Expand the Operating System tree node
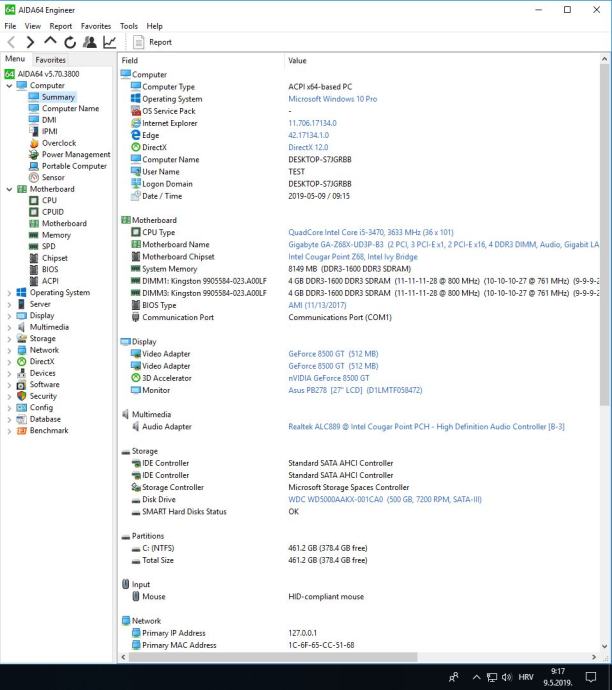 pyautogui.click(x=9, y=293)
